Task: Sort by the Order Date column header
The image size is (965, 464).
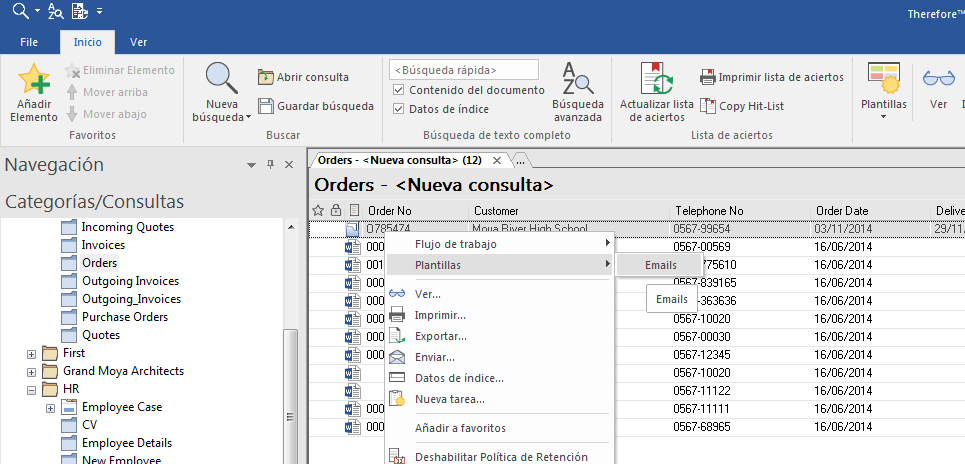Action: pyautogui.click(x=870, y=210)
